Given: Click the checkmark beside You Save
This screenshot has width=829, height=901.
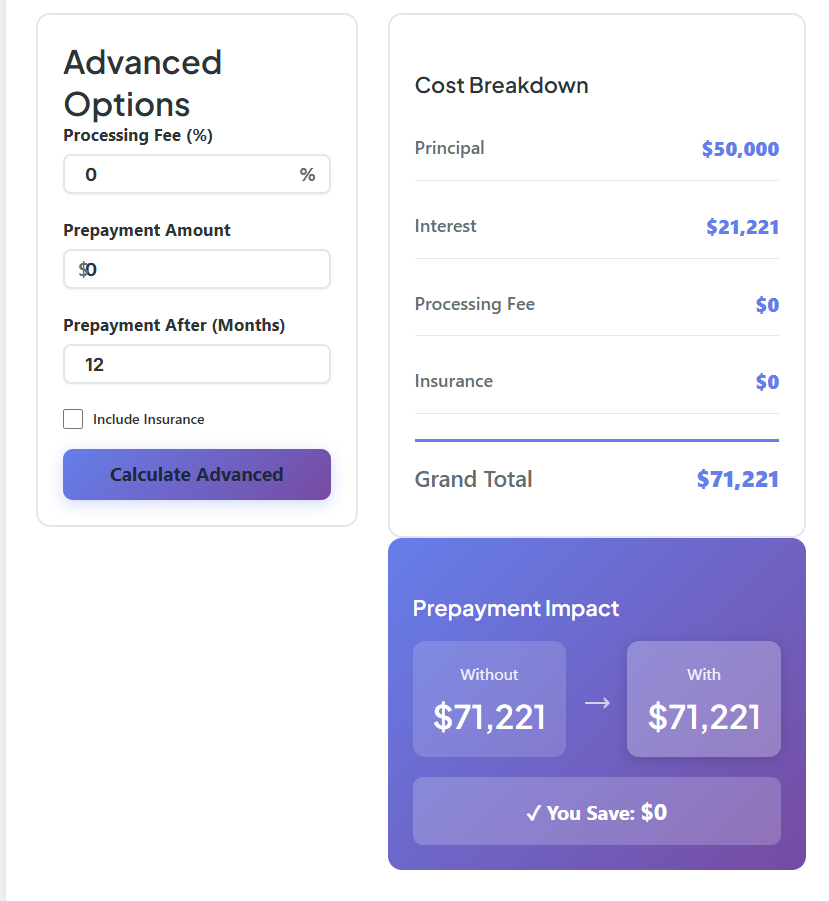Looking at the screenshot, I should click(534, 813).
